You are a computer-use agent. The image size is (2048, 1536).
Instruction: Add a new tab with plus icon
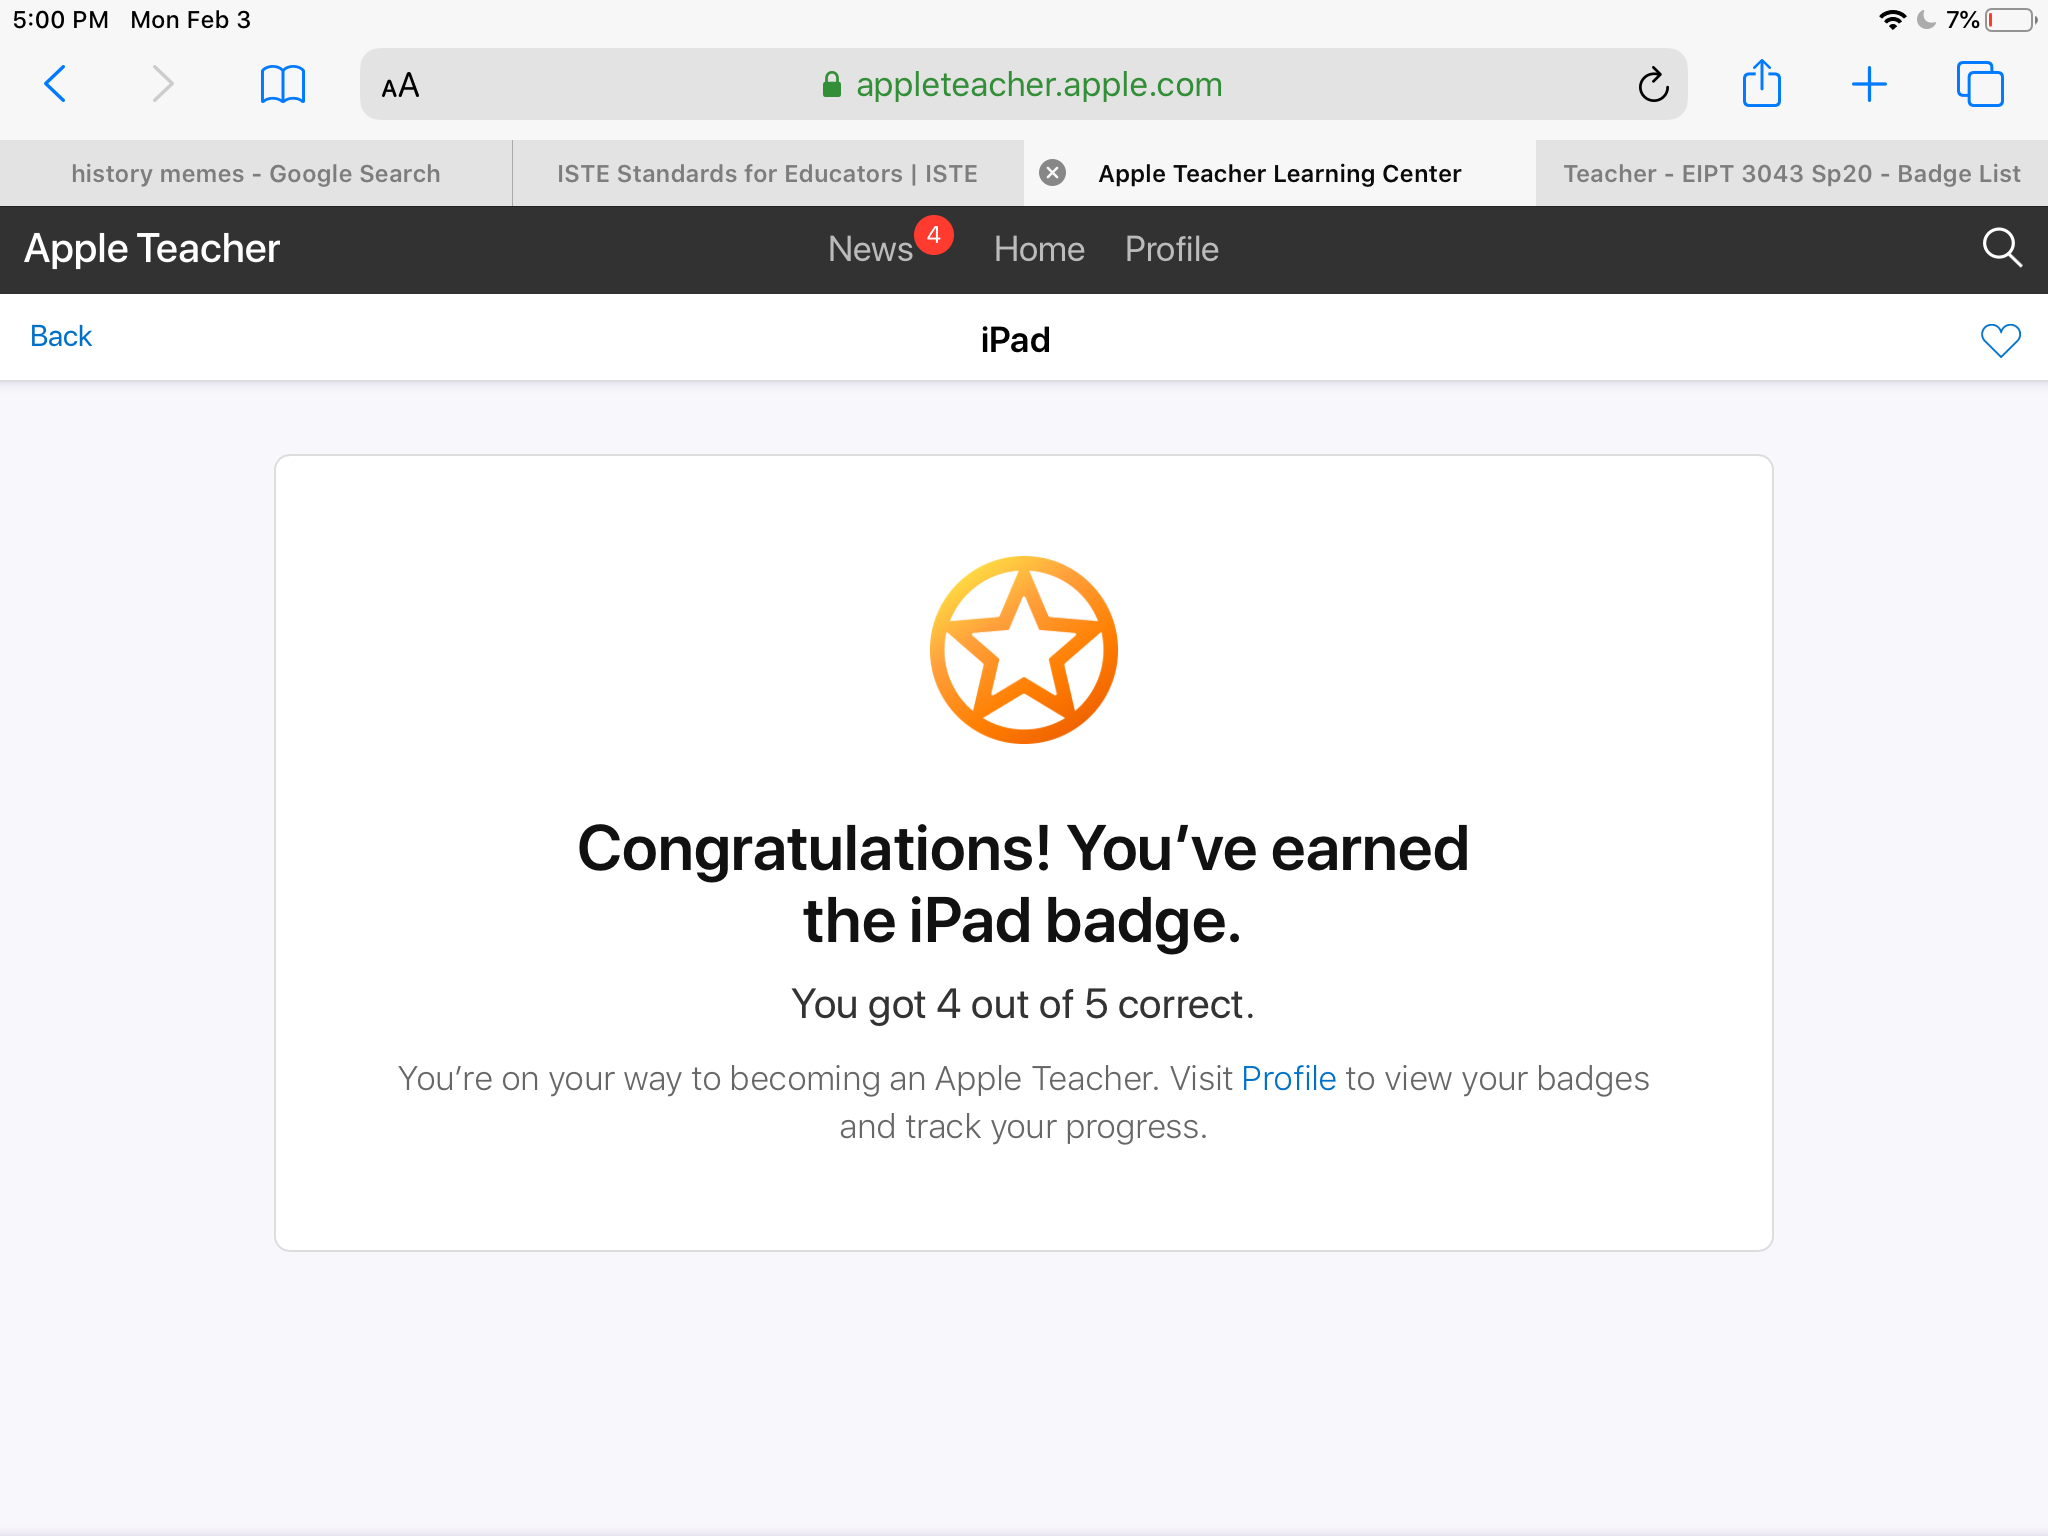point(1868,84)
